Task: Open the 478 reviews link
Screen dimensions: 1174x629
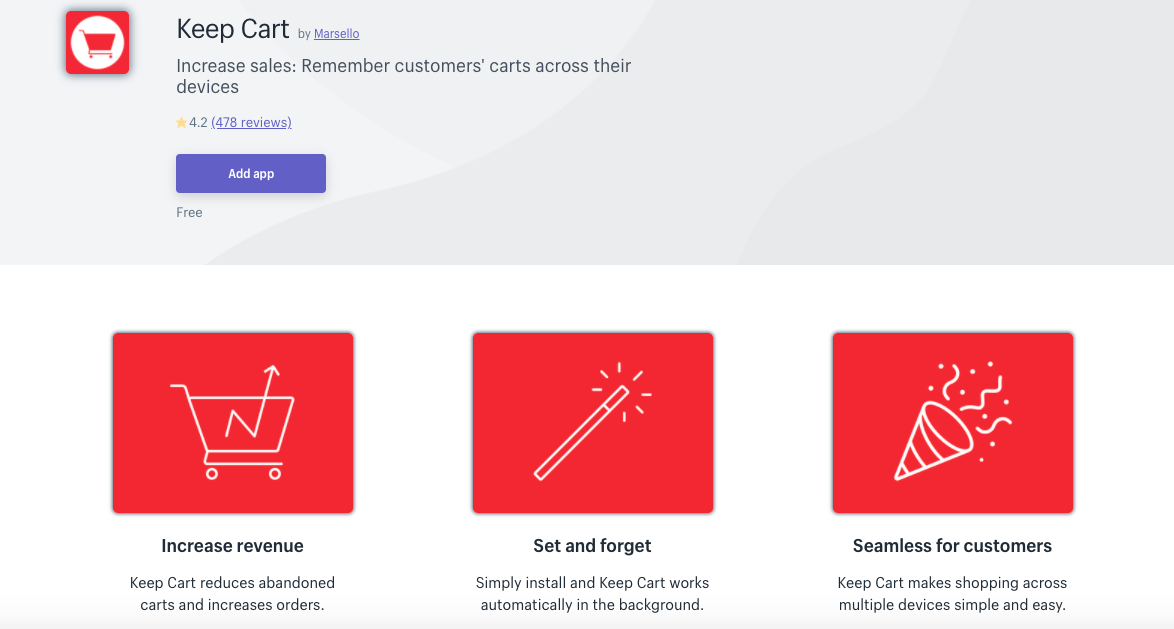Action: point(252,122)
